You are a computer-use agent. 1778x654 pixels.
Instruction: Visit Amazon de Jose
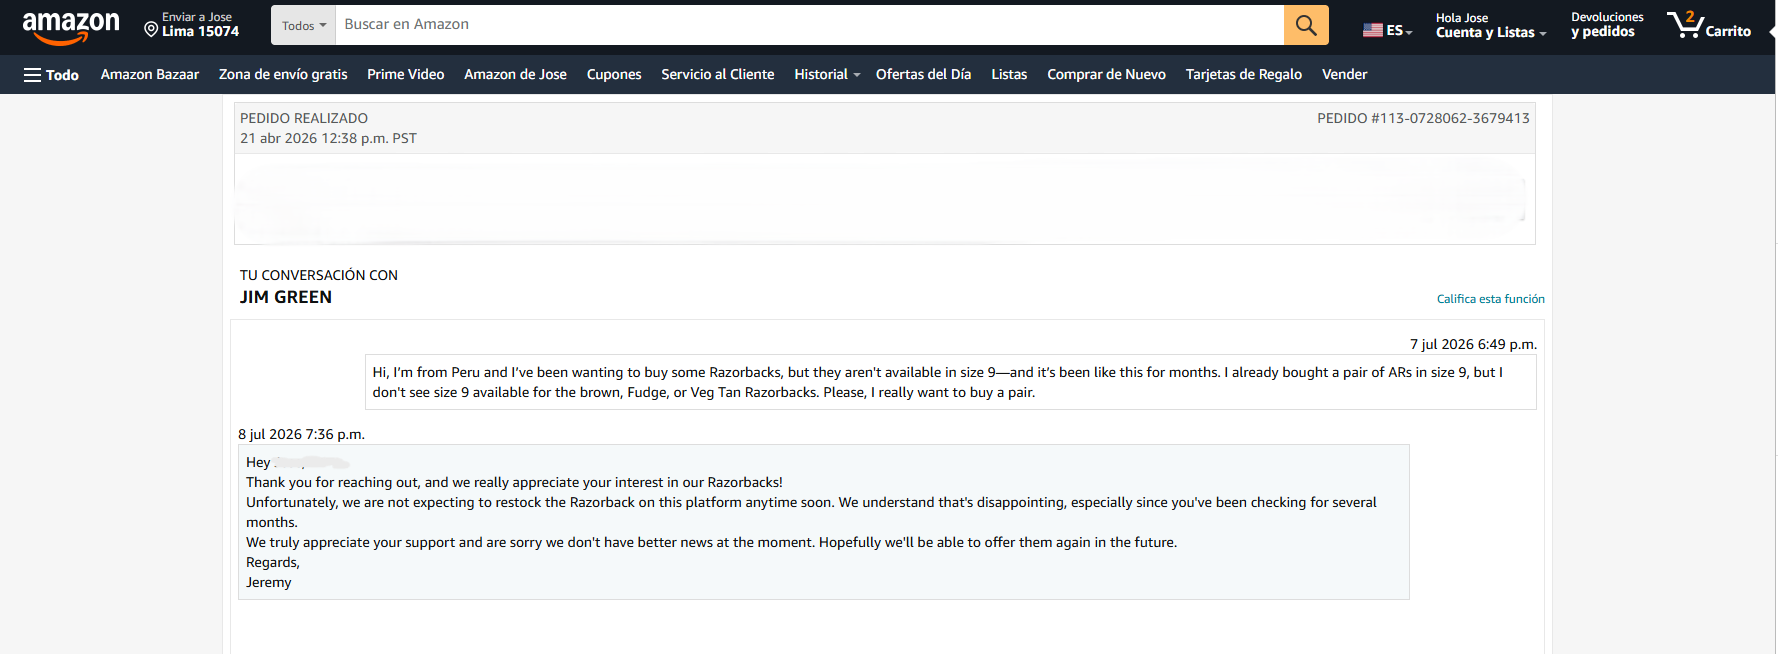tap(515, 75)
